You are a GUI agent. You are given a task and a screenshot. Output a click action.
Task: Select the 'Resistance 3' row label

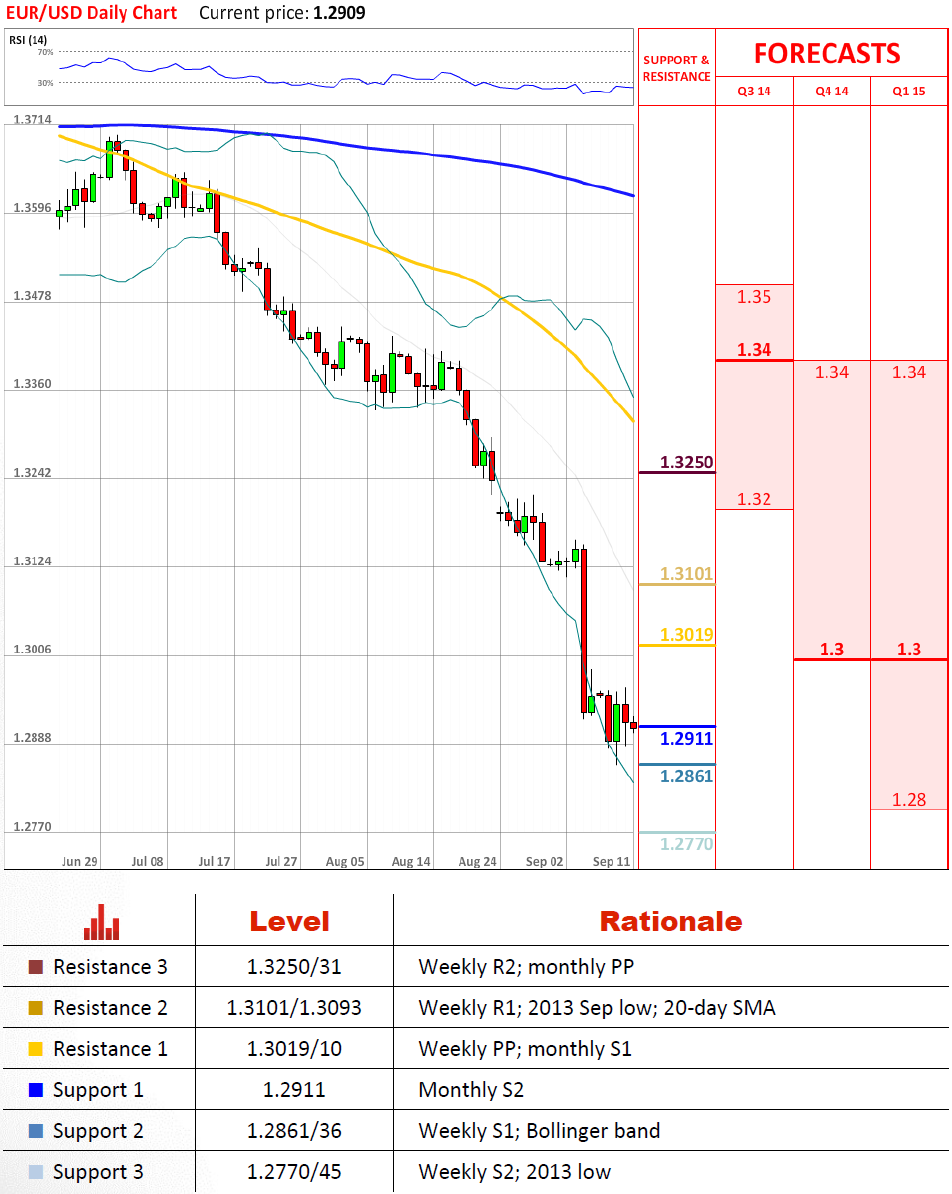[x=110, y=967]
